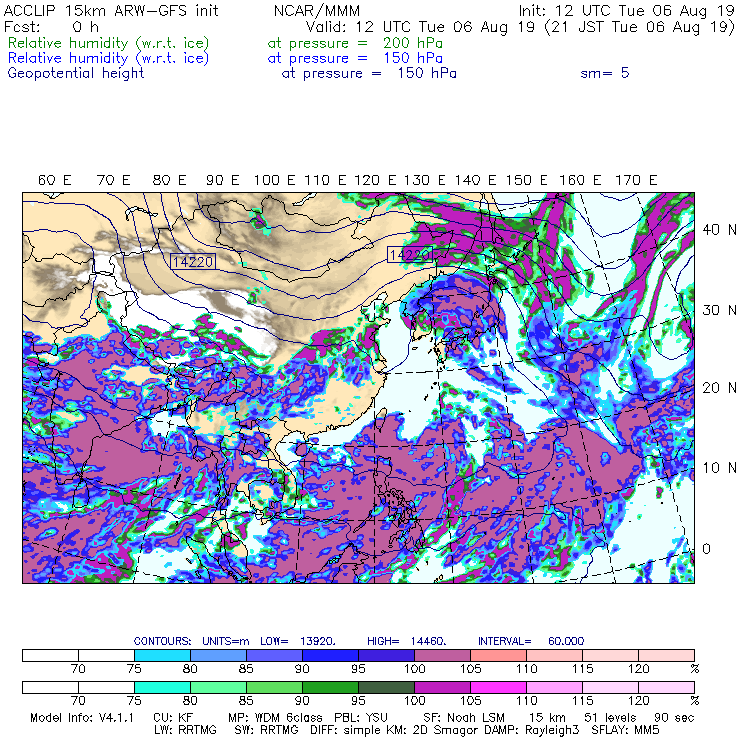Viewport: 740px width, 740px height.
Task: Click the "NCAR/MMM" header text
Action: click(317, 10)
